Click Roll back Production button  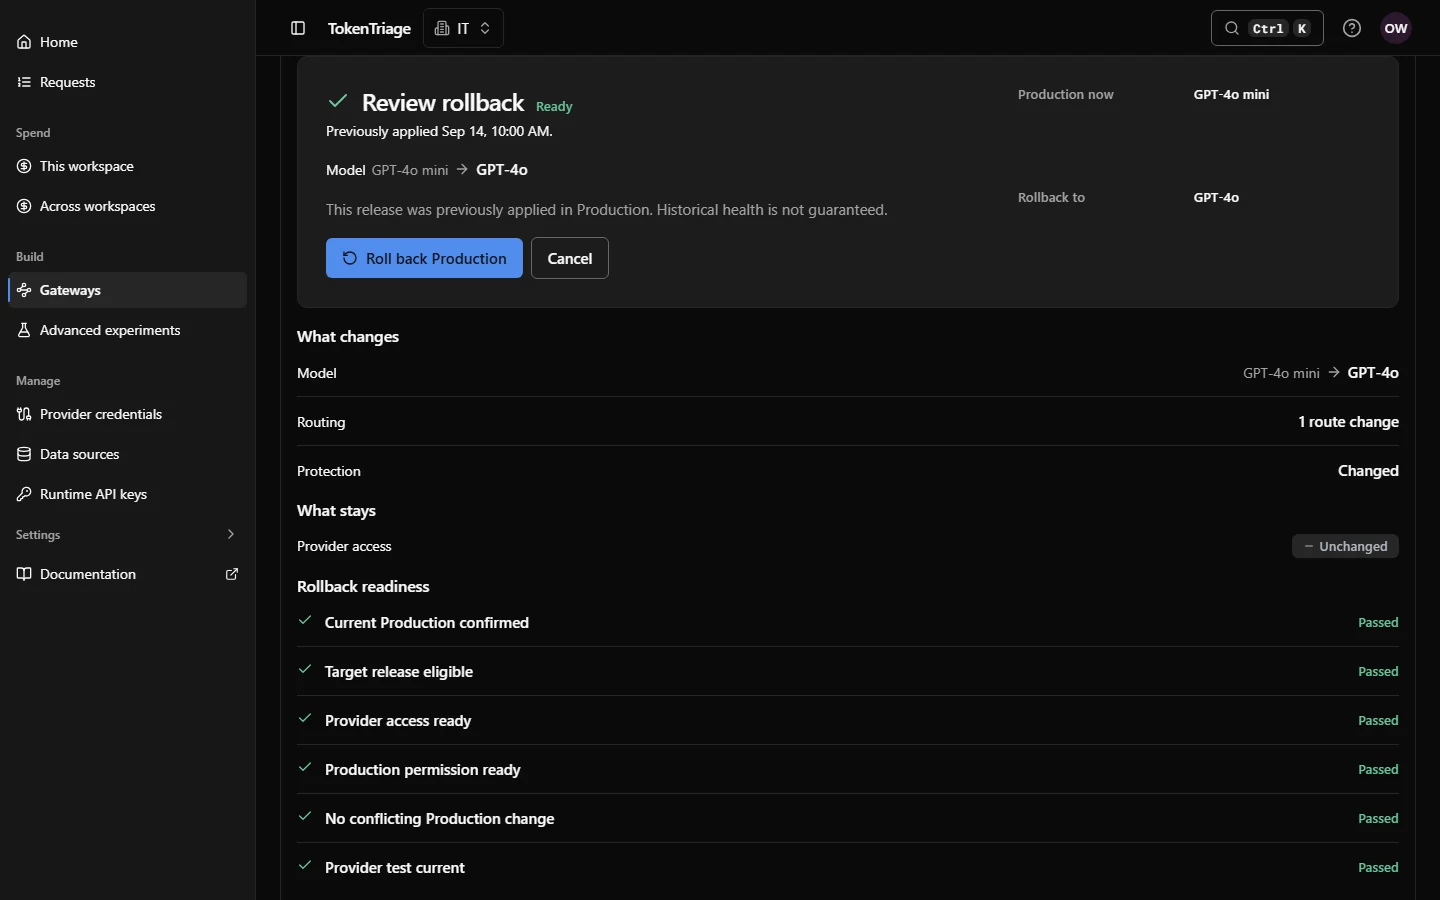pyautogui.click(x=424, y=258)
